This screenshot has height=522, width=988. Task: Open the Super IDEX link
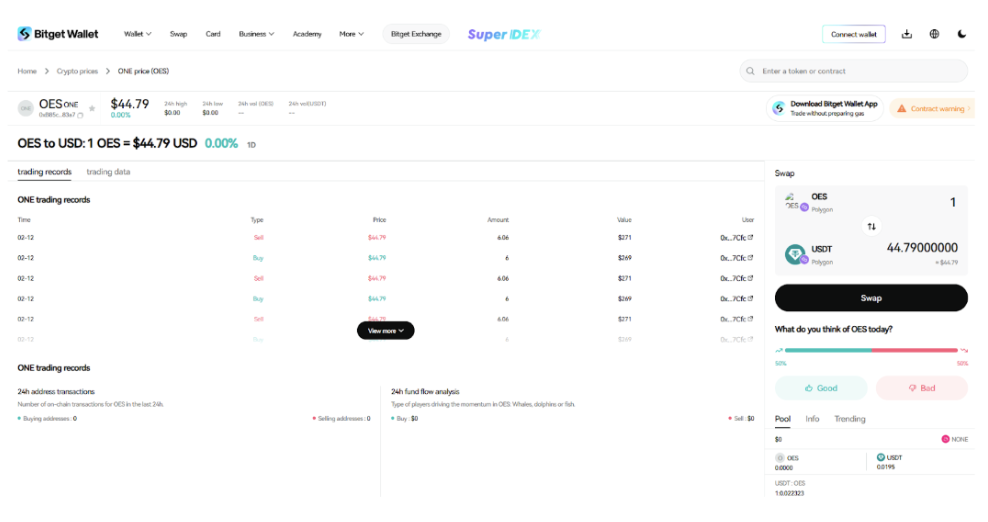tap(503, 34)
